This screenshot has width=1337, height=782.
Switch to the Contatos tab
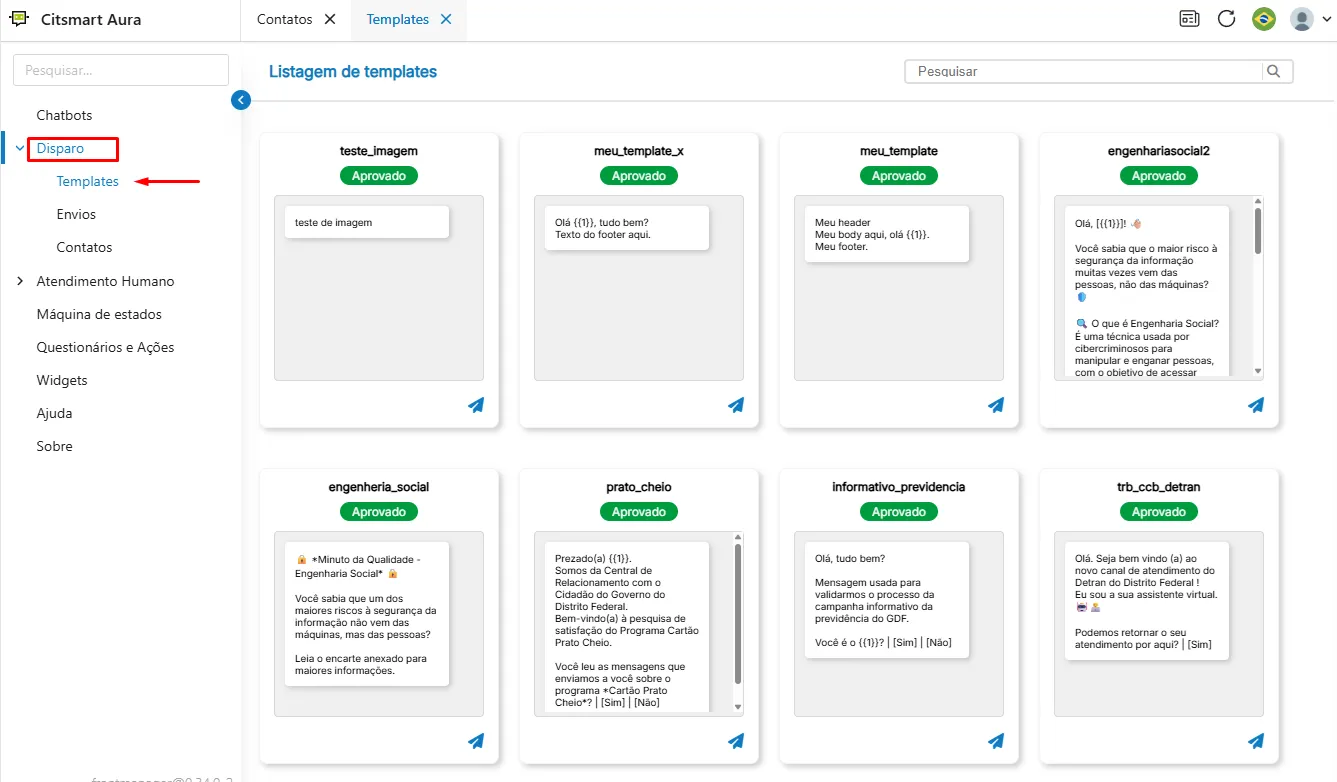(x=285, y=19)
